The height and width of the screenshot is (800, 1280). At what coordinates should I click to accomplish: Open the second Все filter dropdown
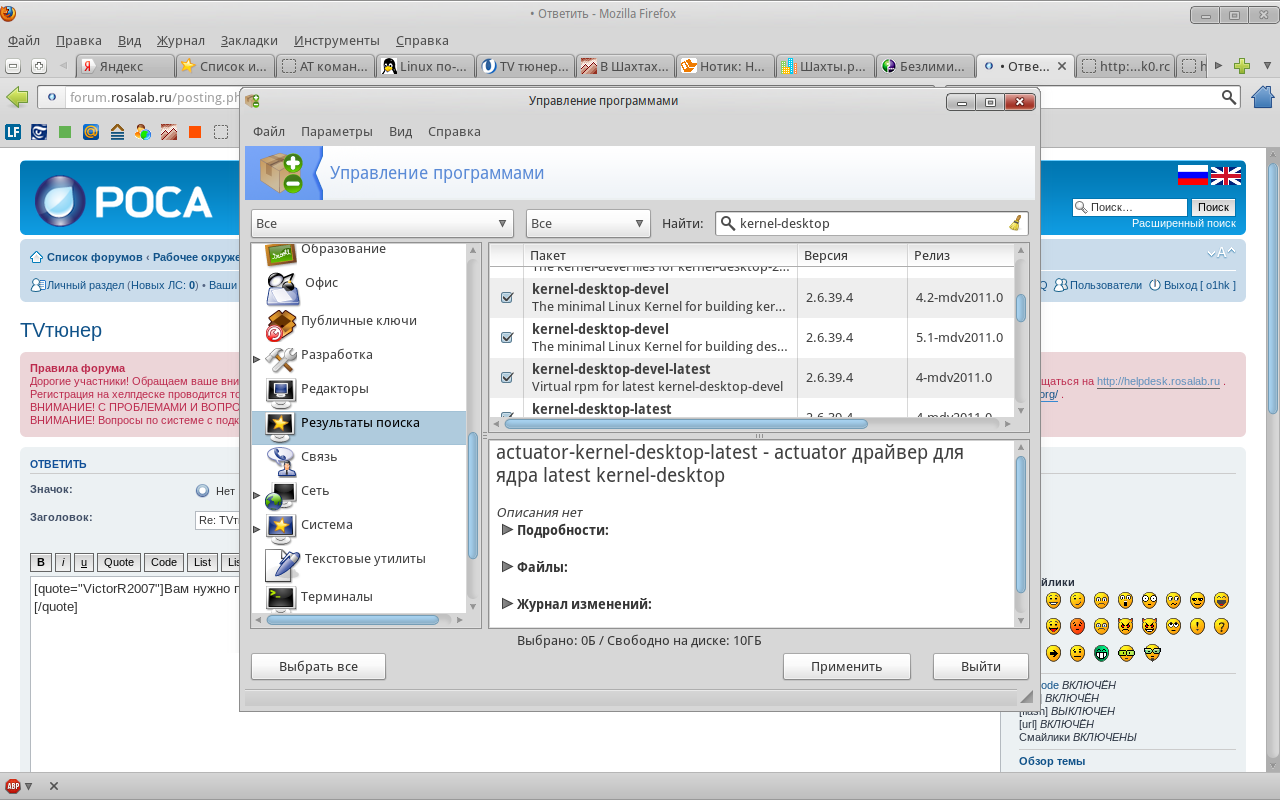click(x=589, y=223)
